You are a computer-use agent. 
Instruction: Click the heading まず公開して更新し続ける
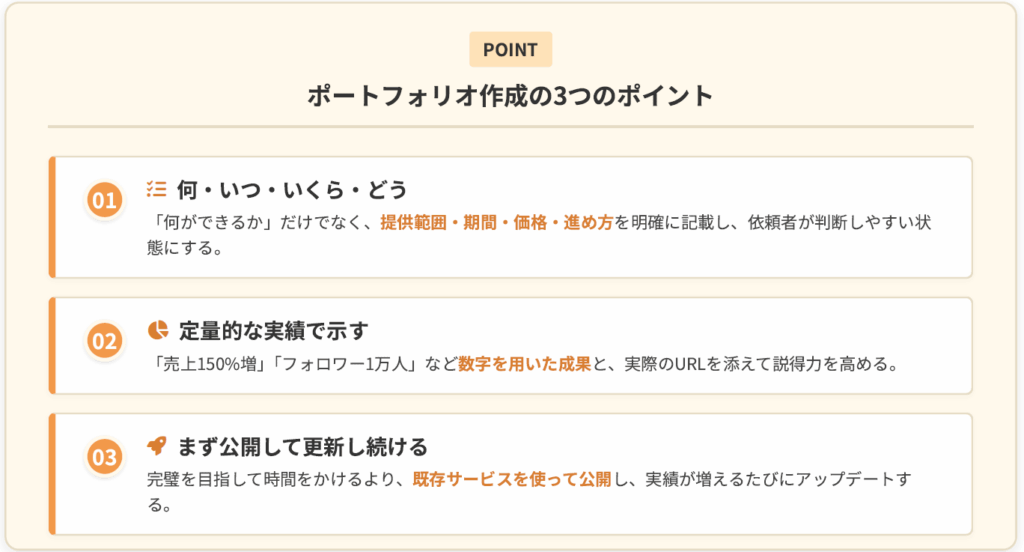[x=302, y=445]
